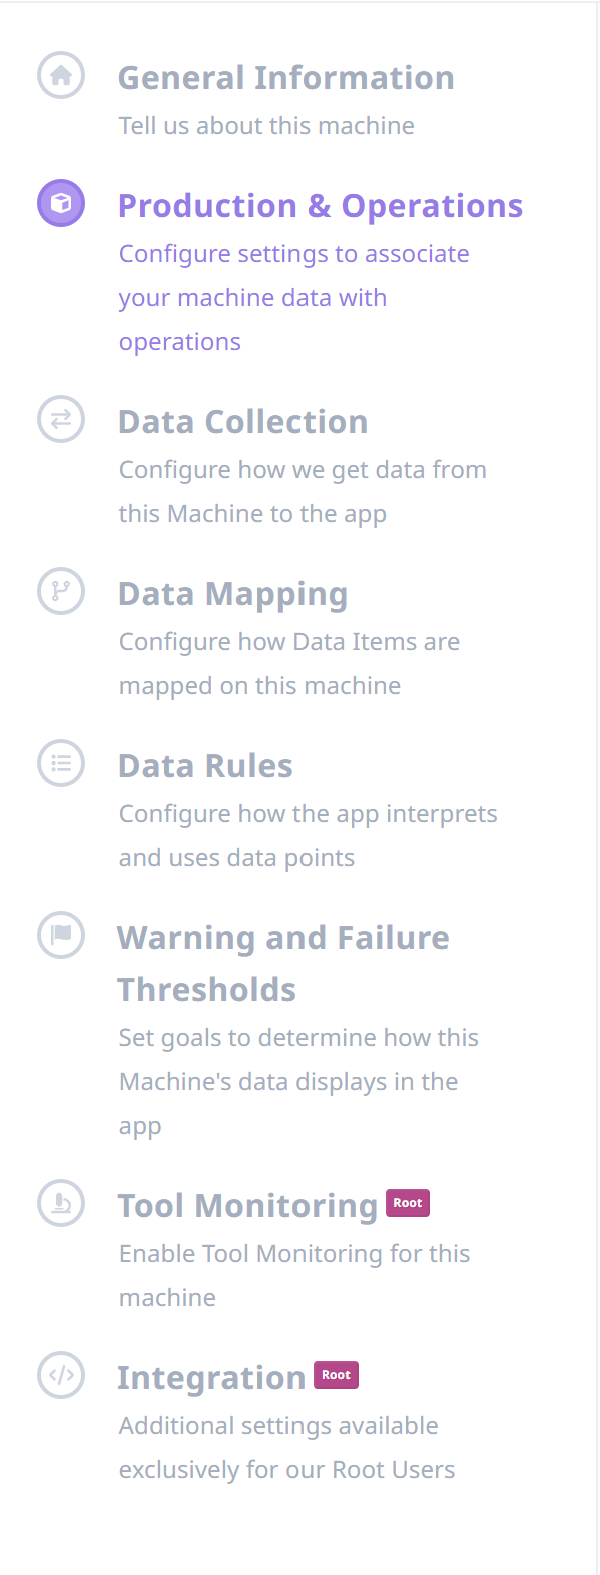Click the General Information home icon
The width and height of the screenshot is (600, 1575).
[61, 74]
